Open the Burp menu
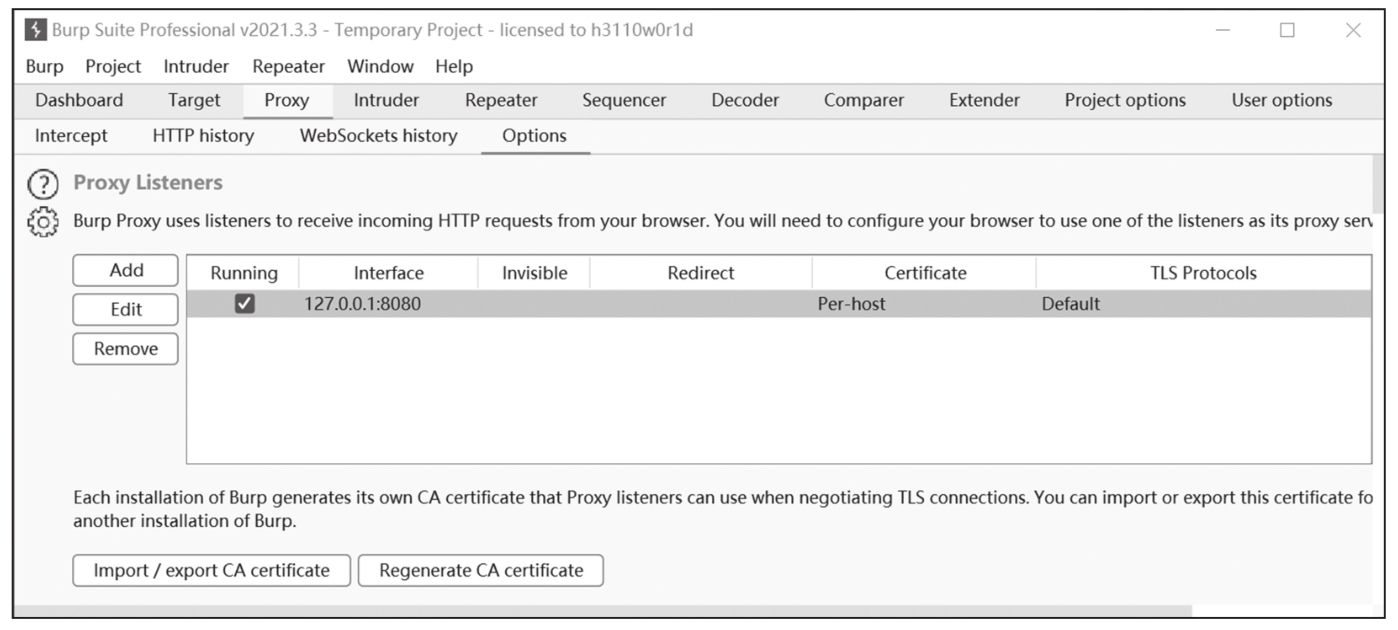This screenshot has height=630, width=1398. point(44,67)
